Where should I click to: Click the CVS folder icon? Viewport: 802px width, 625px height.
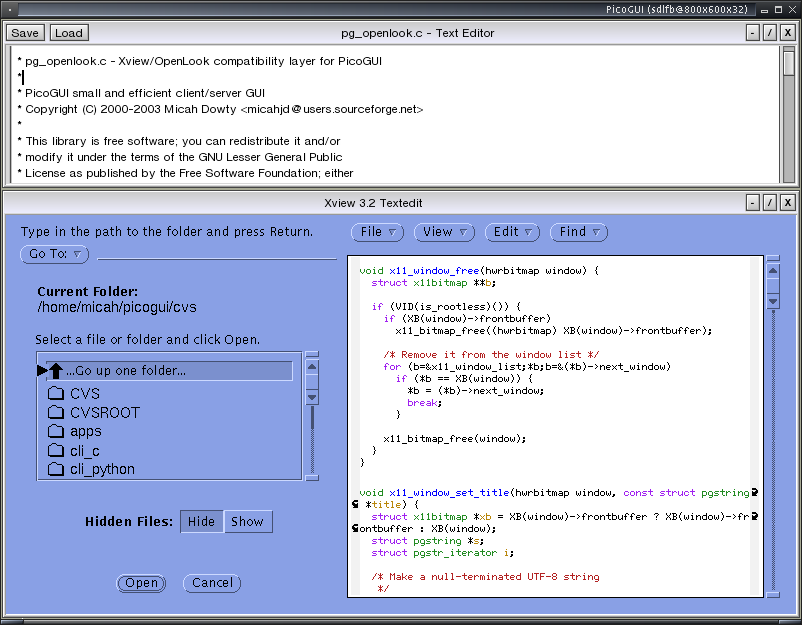coord(55,393)
